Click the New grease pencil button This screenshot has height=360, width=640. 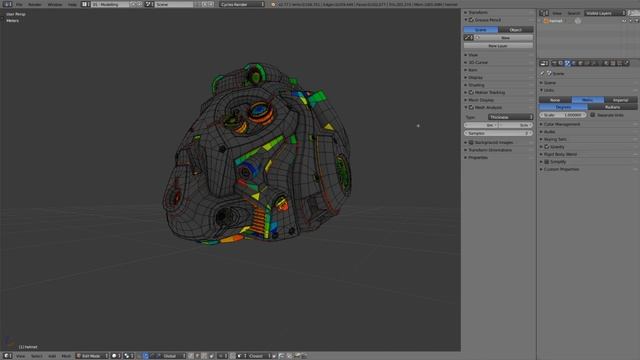tap(504, 38)
